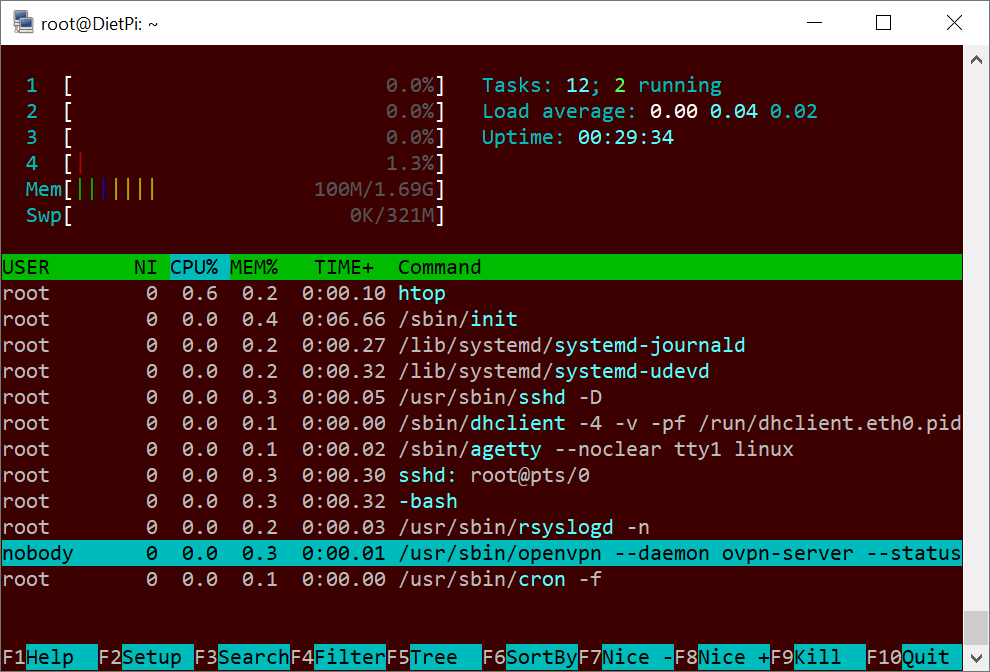This screenshot has width=990, height=672.
Task: Click the highlighted CPU% column header
Action: (200, 267)
